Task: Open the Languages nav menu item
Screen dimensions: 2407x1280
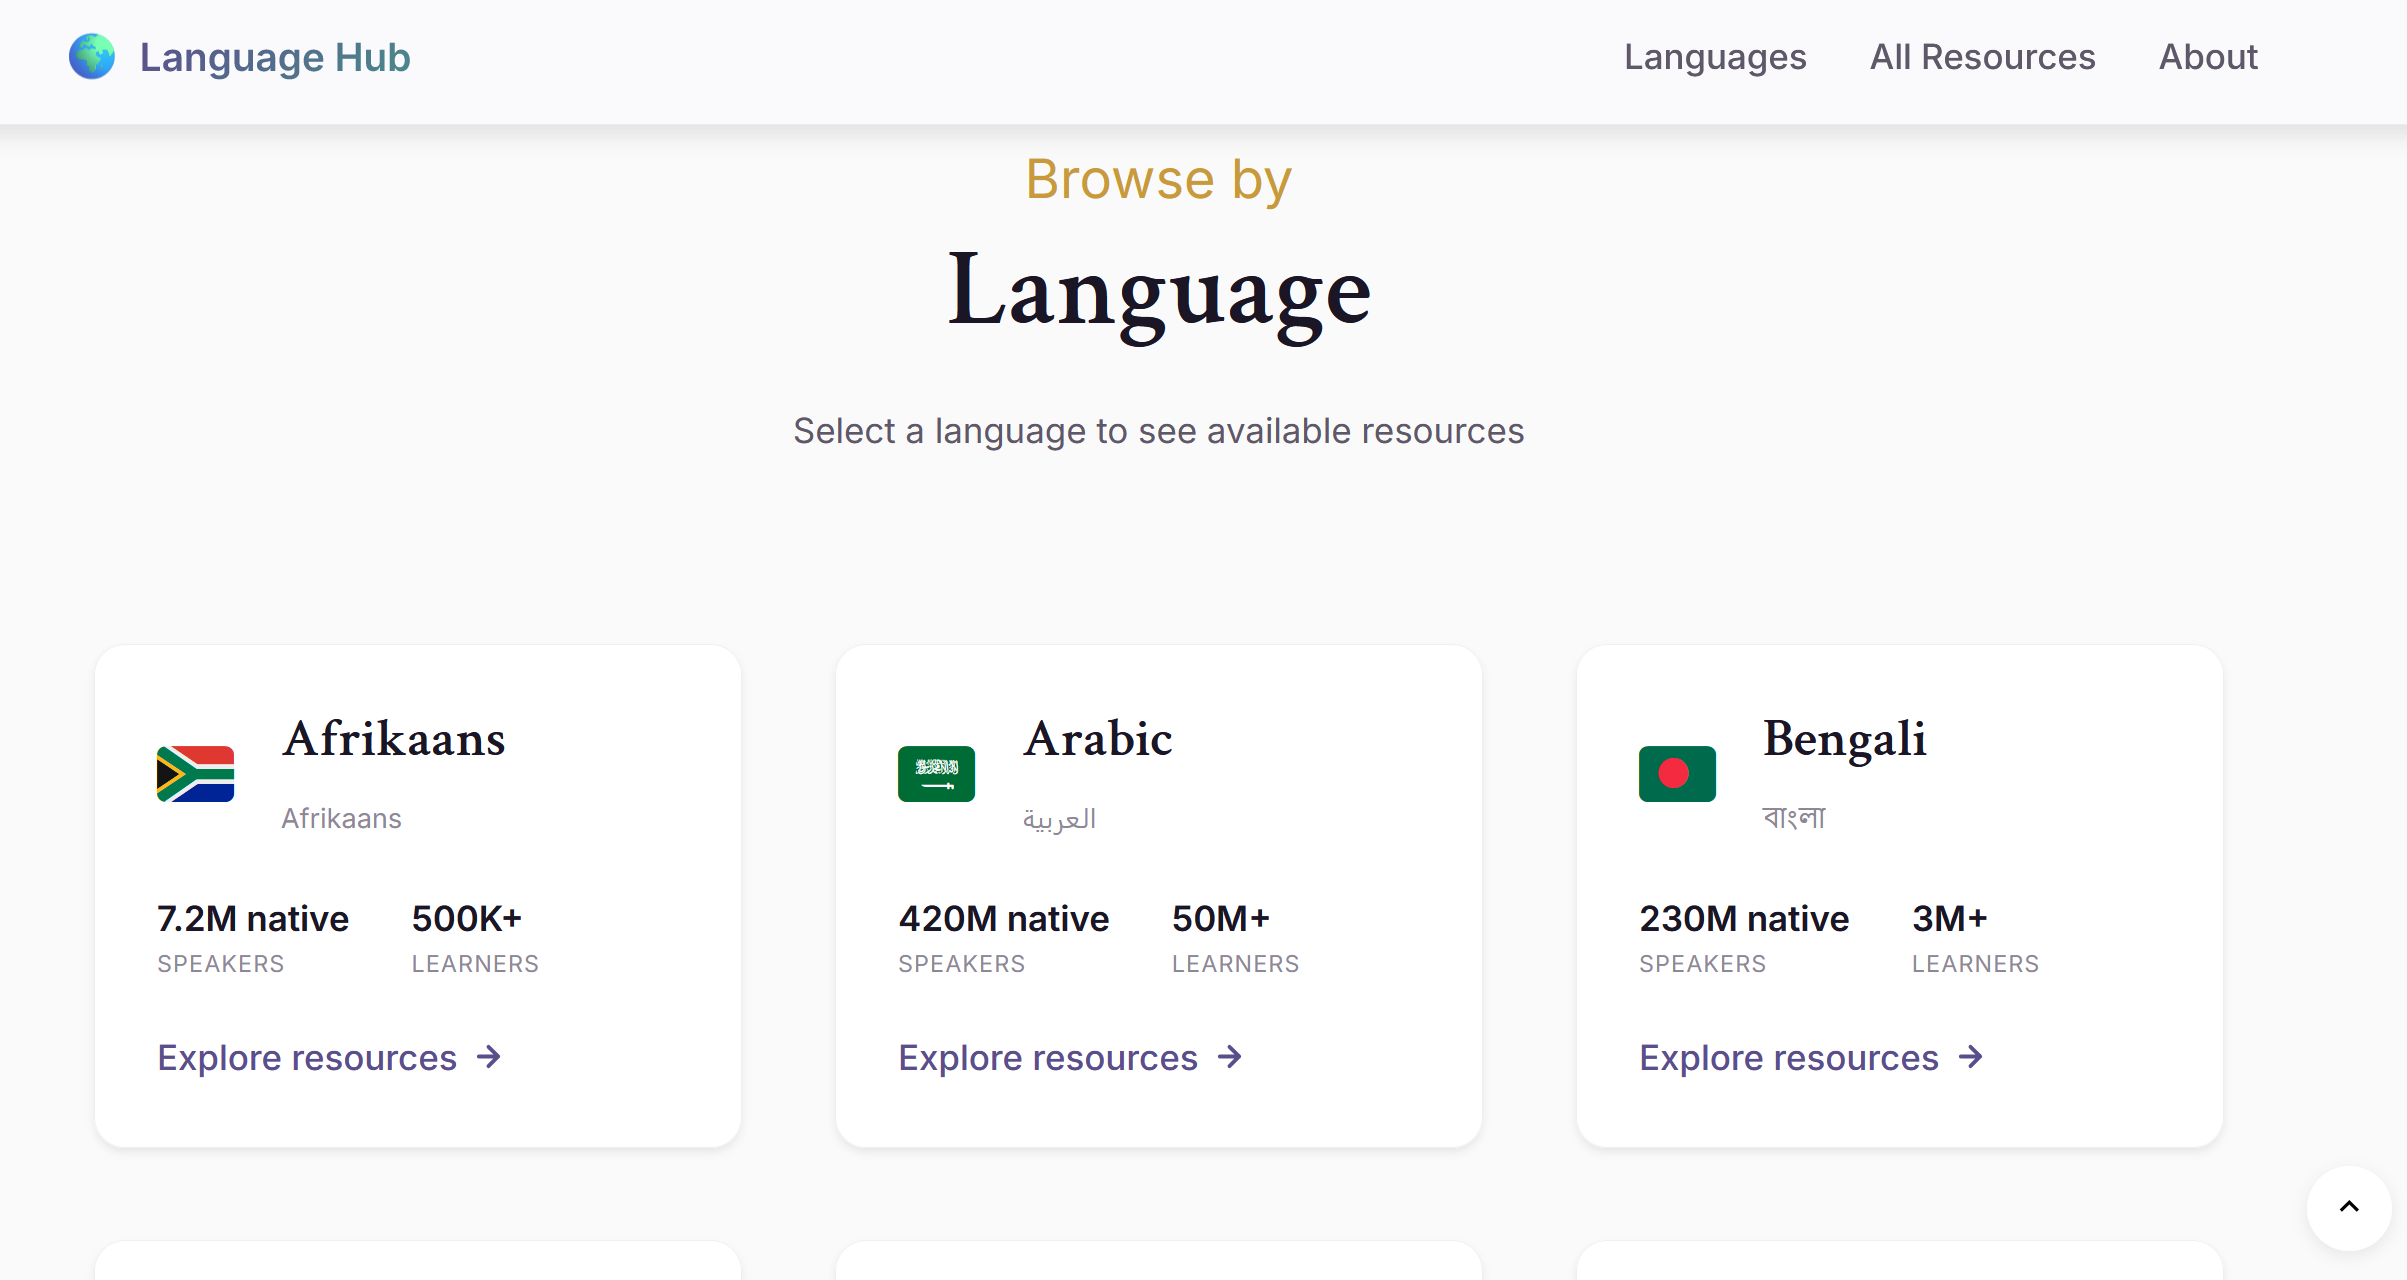Action: coord(1715,57)
